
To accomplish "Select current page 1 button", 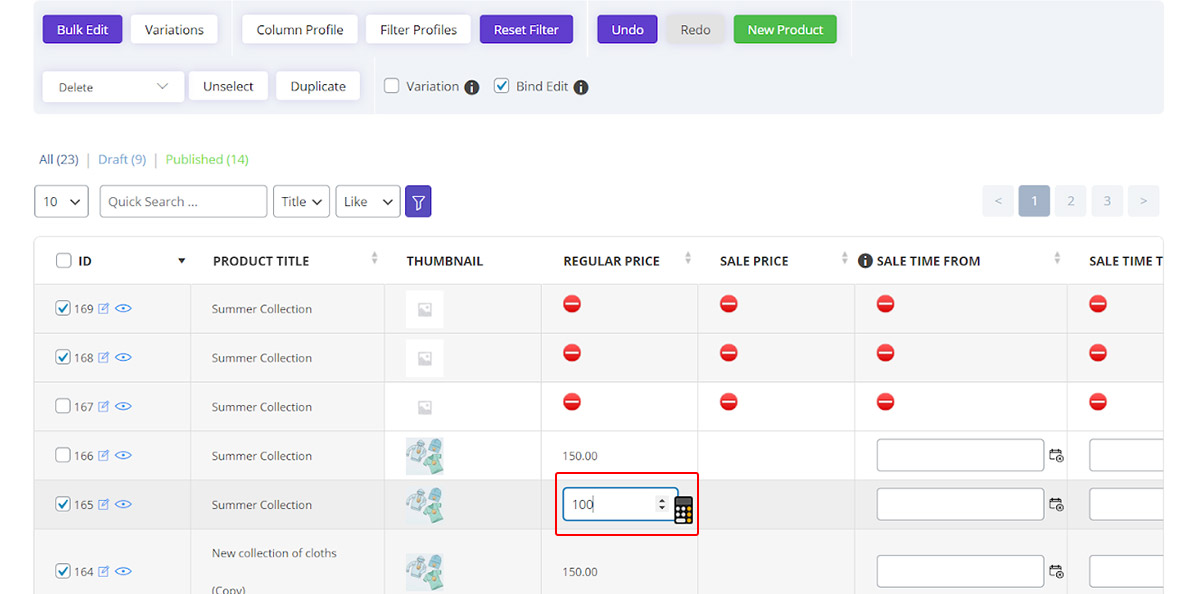I will pyautogui.click(x=1034, y=201).
